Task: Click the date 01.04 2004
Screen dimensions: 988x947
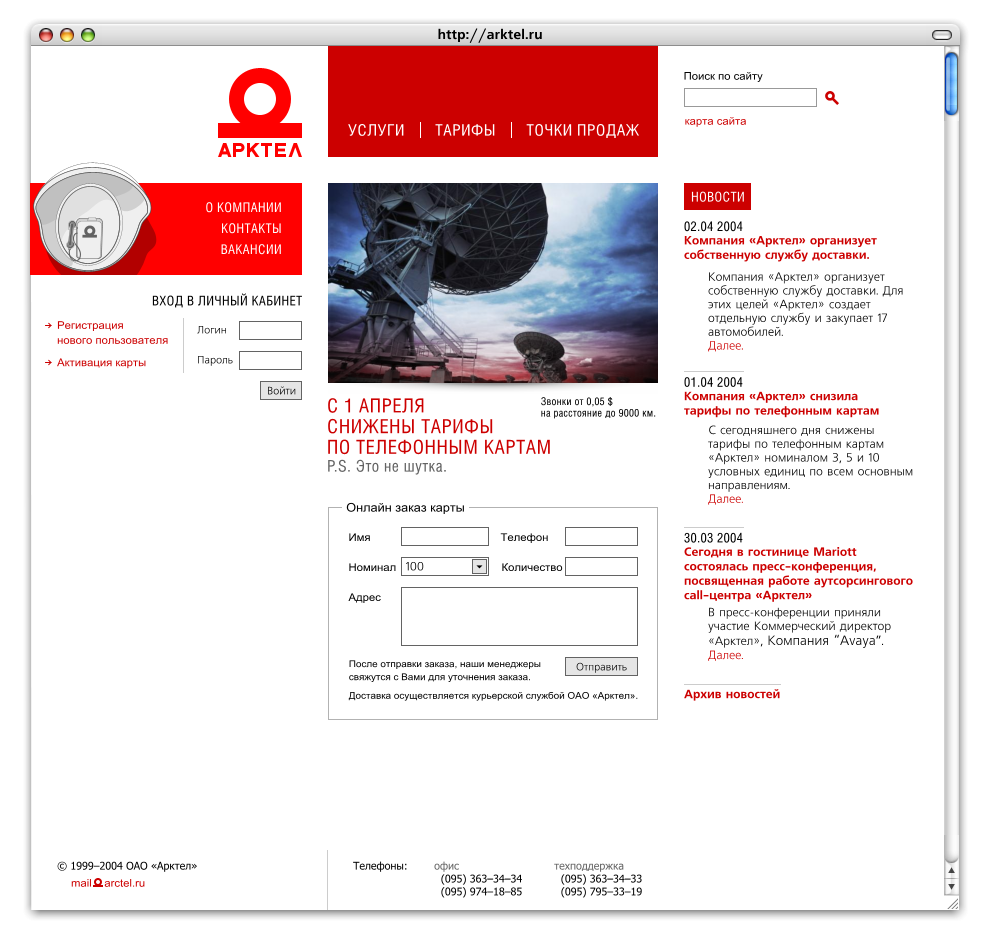Action: (x=713, y=382)
